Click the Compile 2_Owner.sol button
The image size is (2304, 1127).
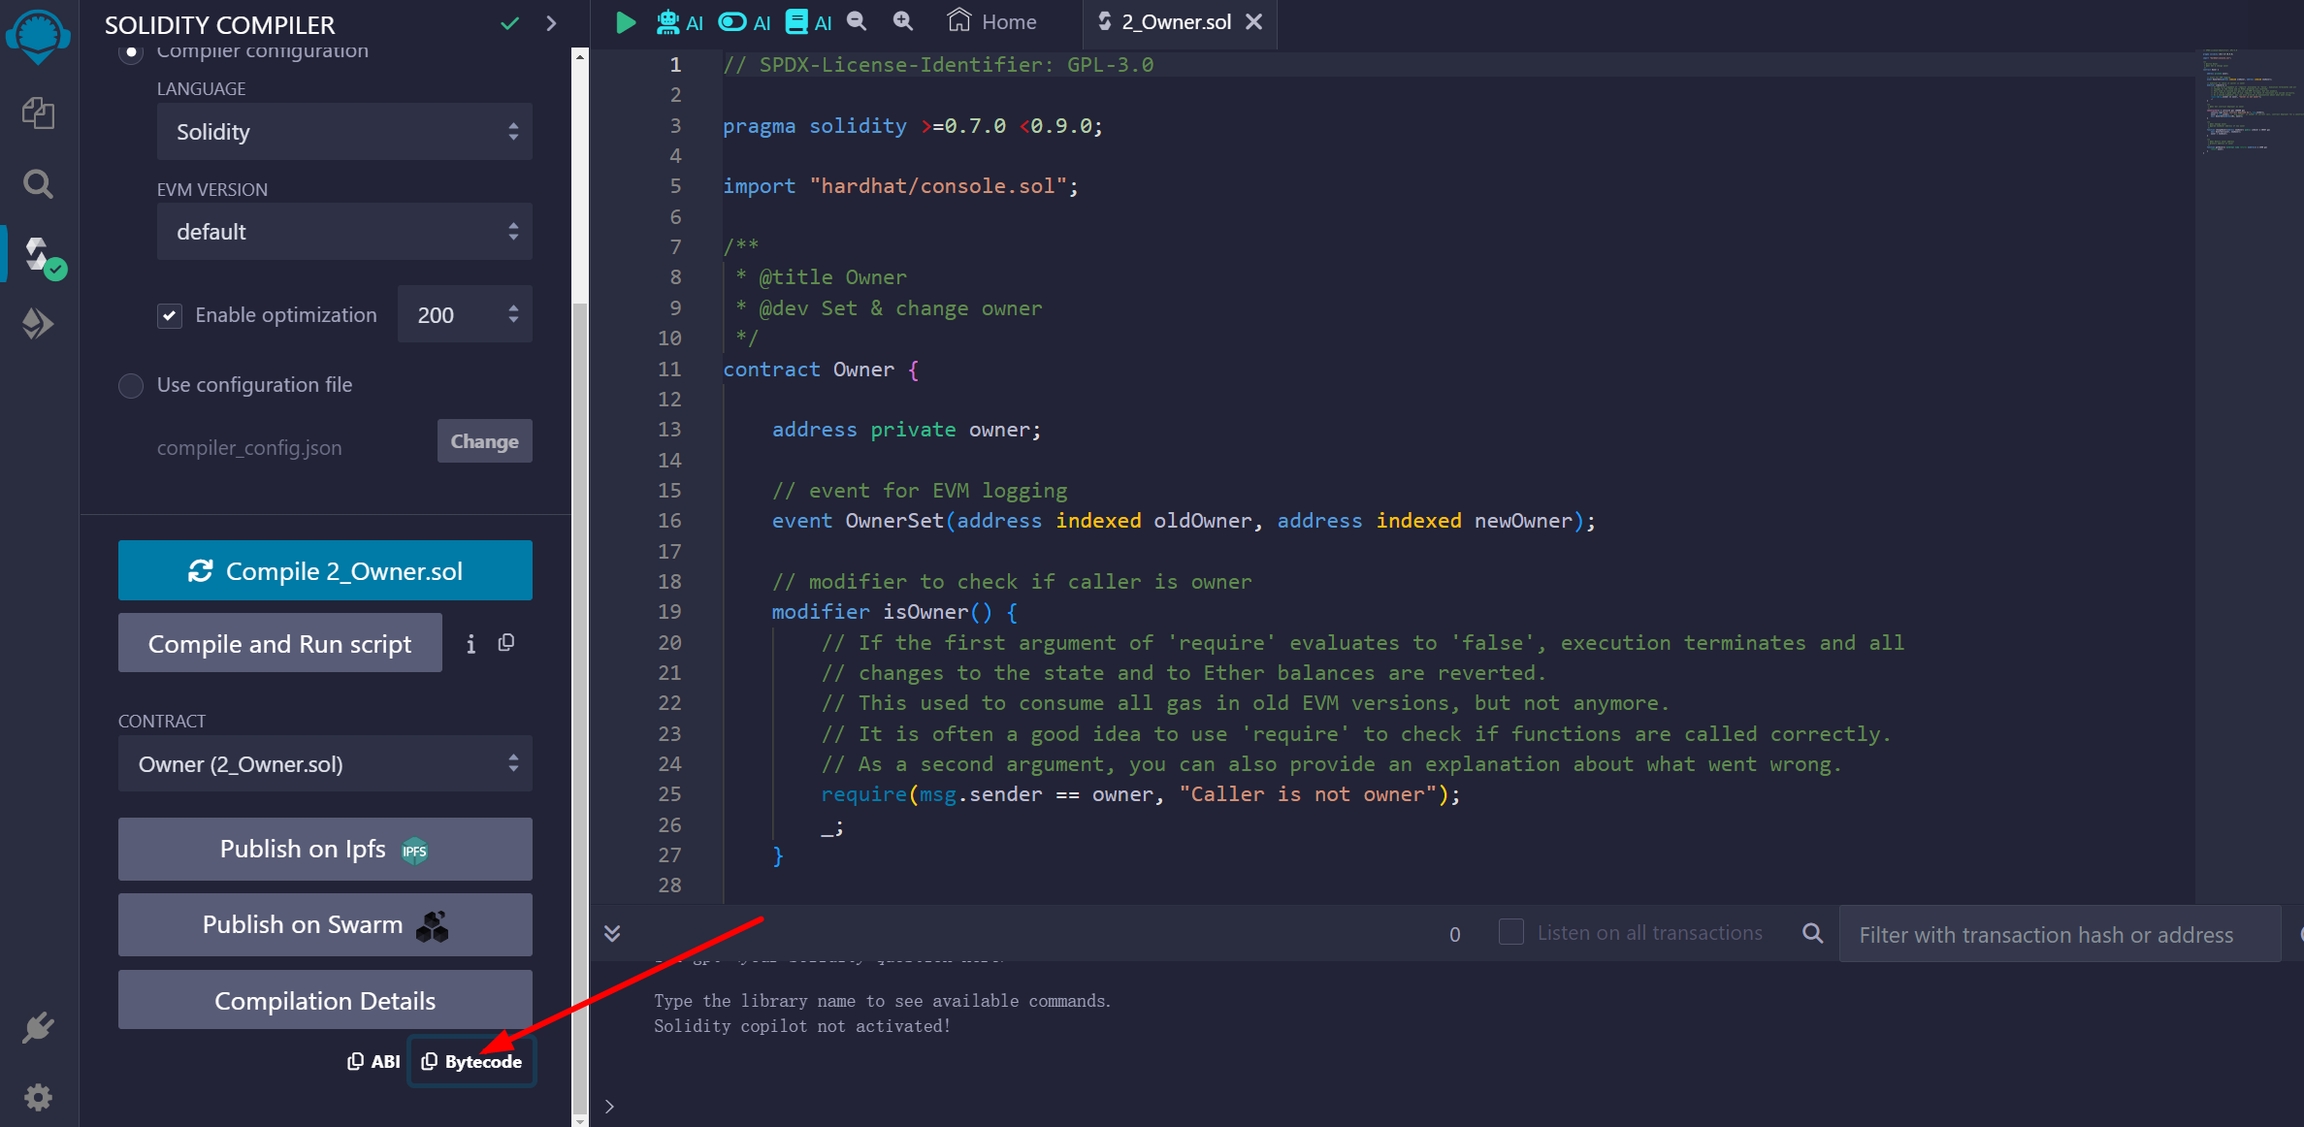[325, 571]
